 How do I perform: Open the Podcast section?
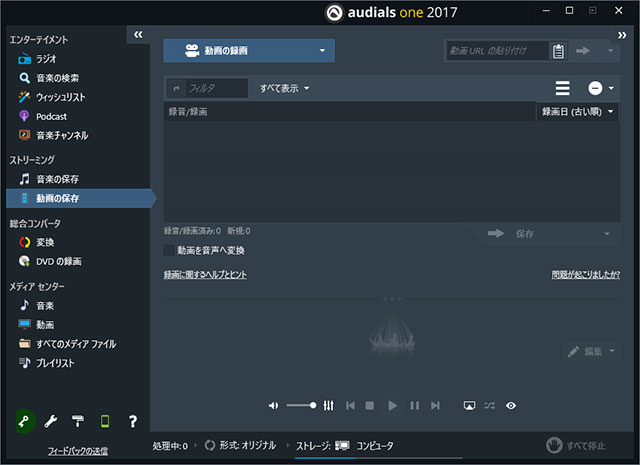click(x=42, y=116)
